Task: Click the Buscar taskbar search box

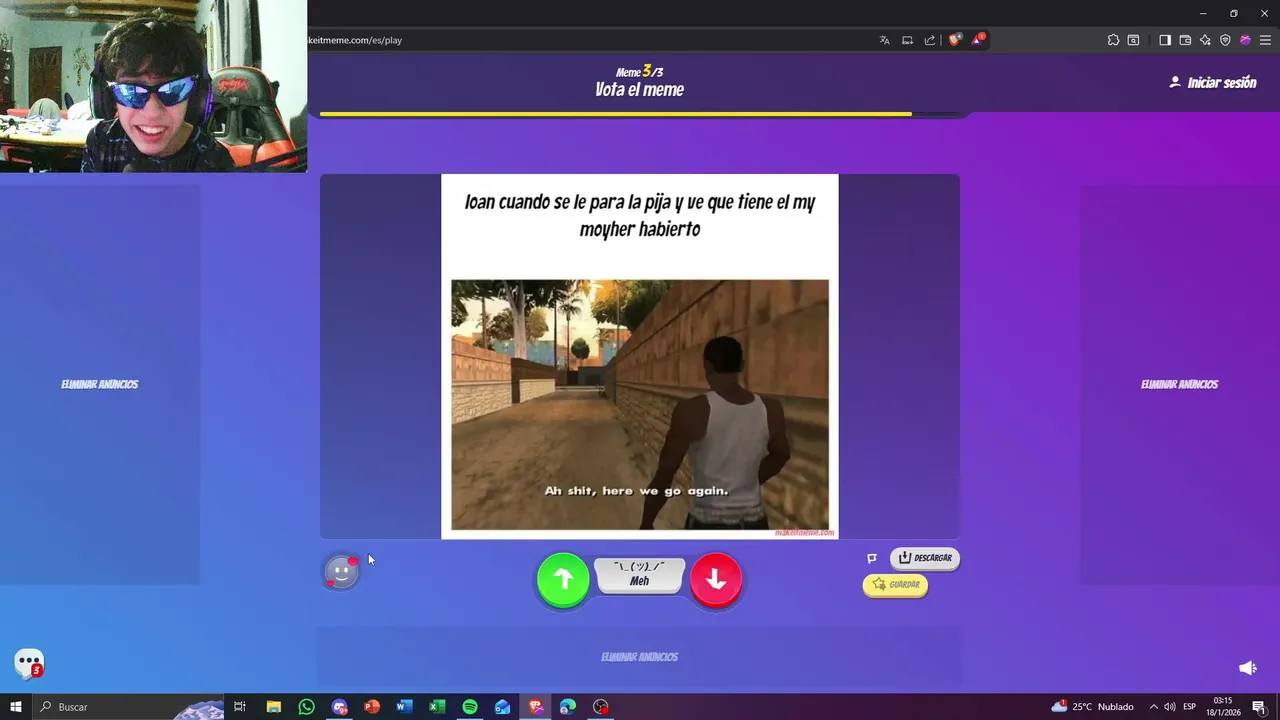Action: click(x=128, y=707)
